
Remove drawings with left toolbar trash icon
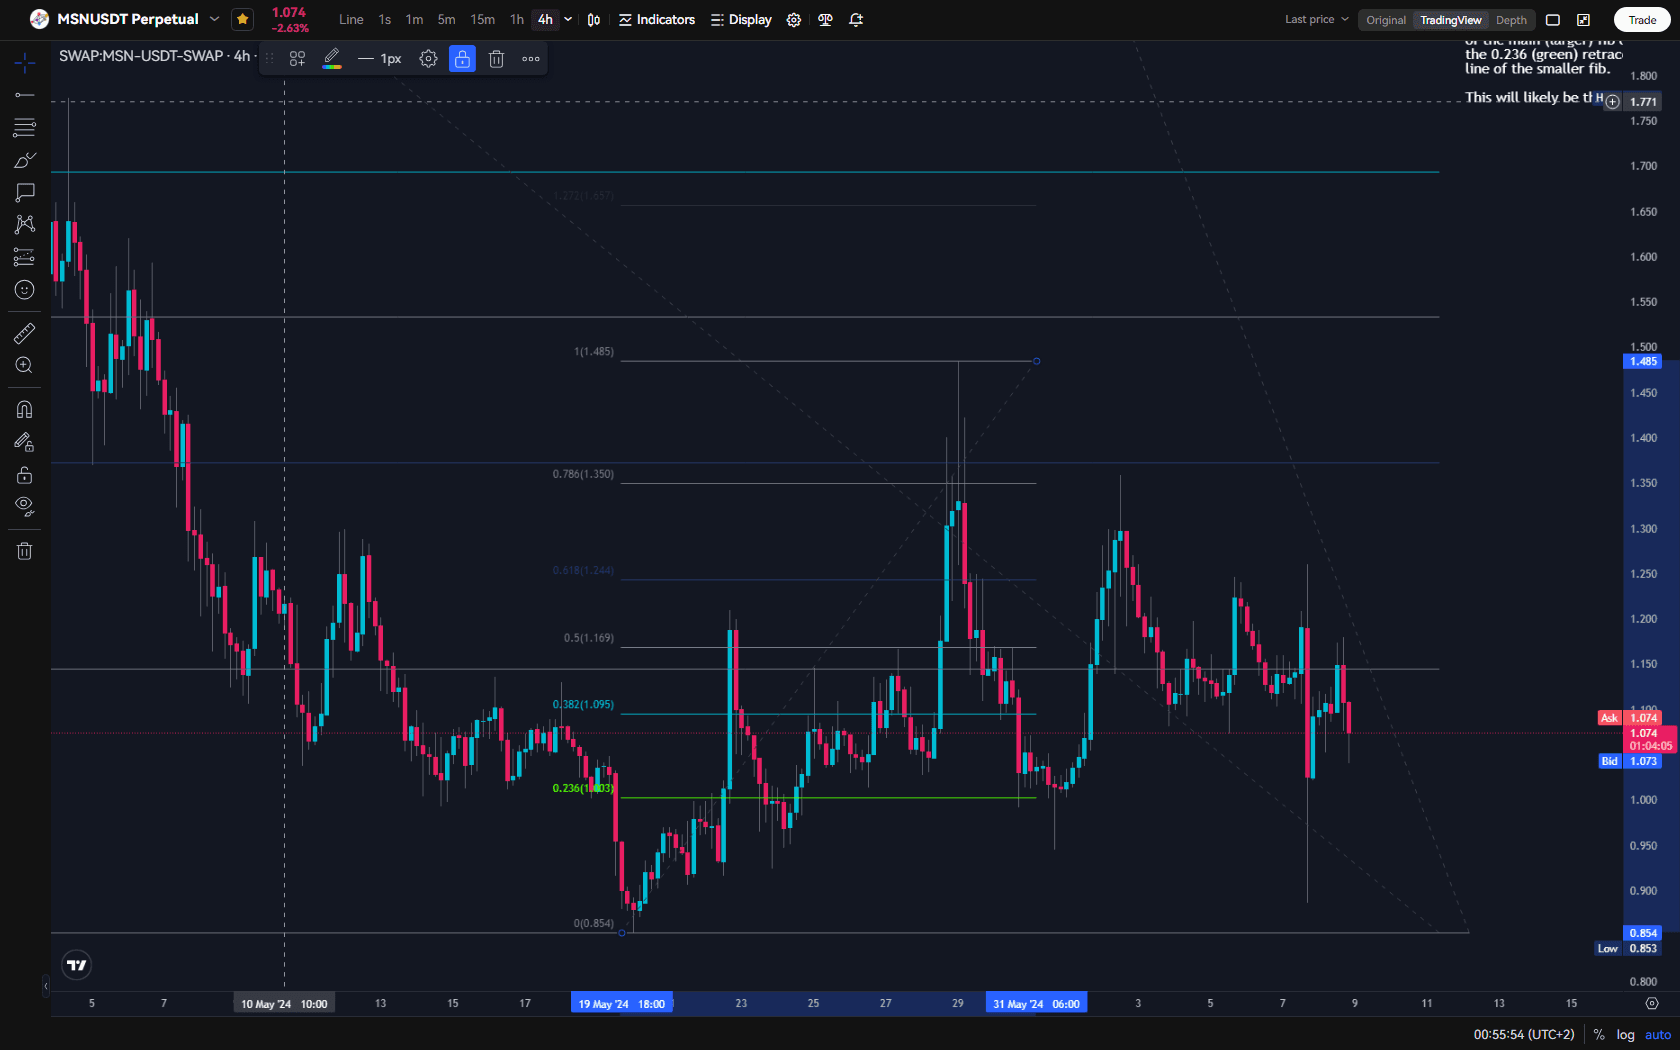tap(25, 551)
